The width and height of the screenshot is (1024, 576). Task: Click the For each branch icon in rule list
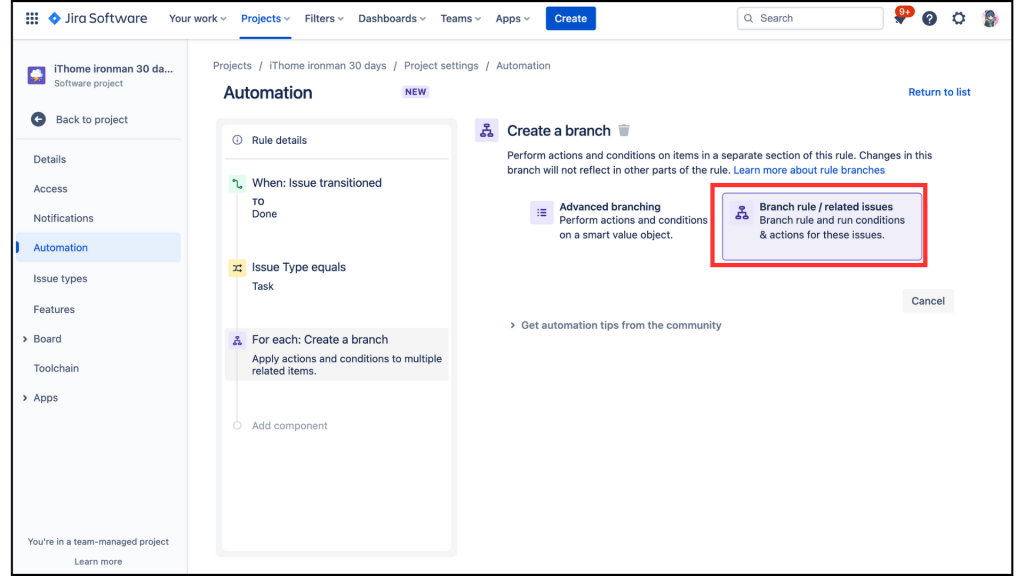coord(237,340)
